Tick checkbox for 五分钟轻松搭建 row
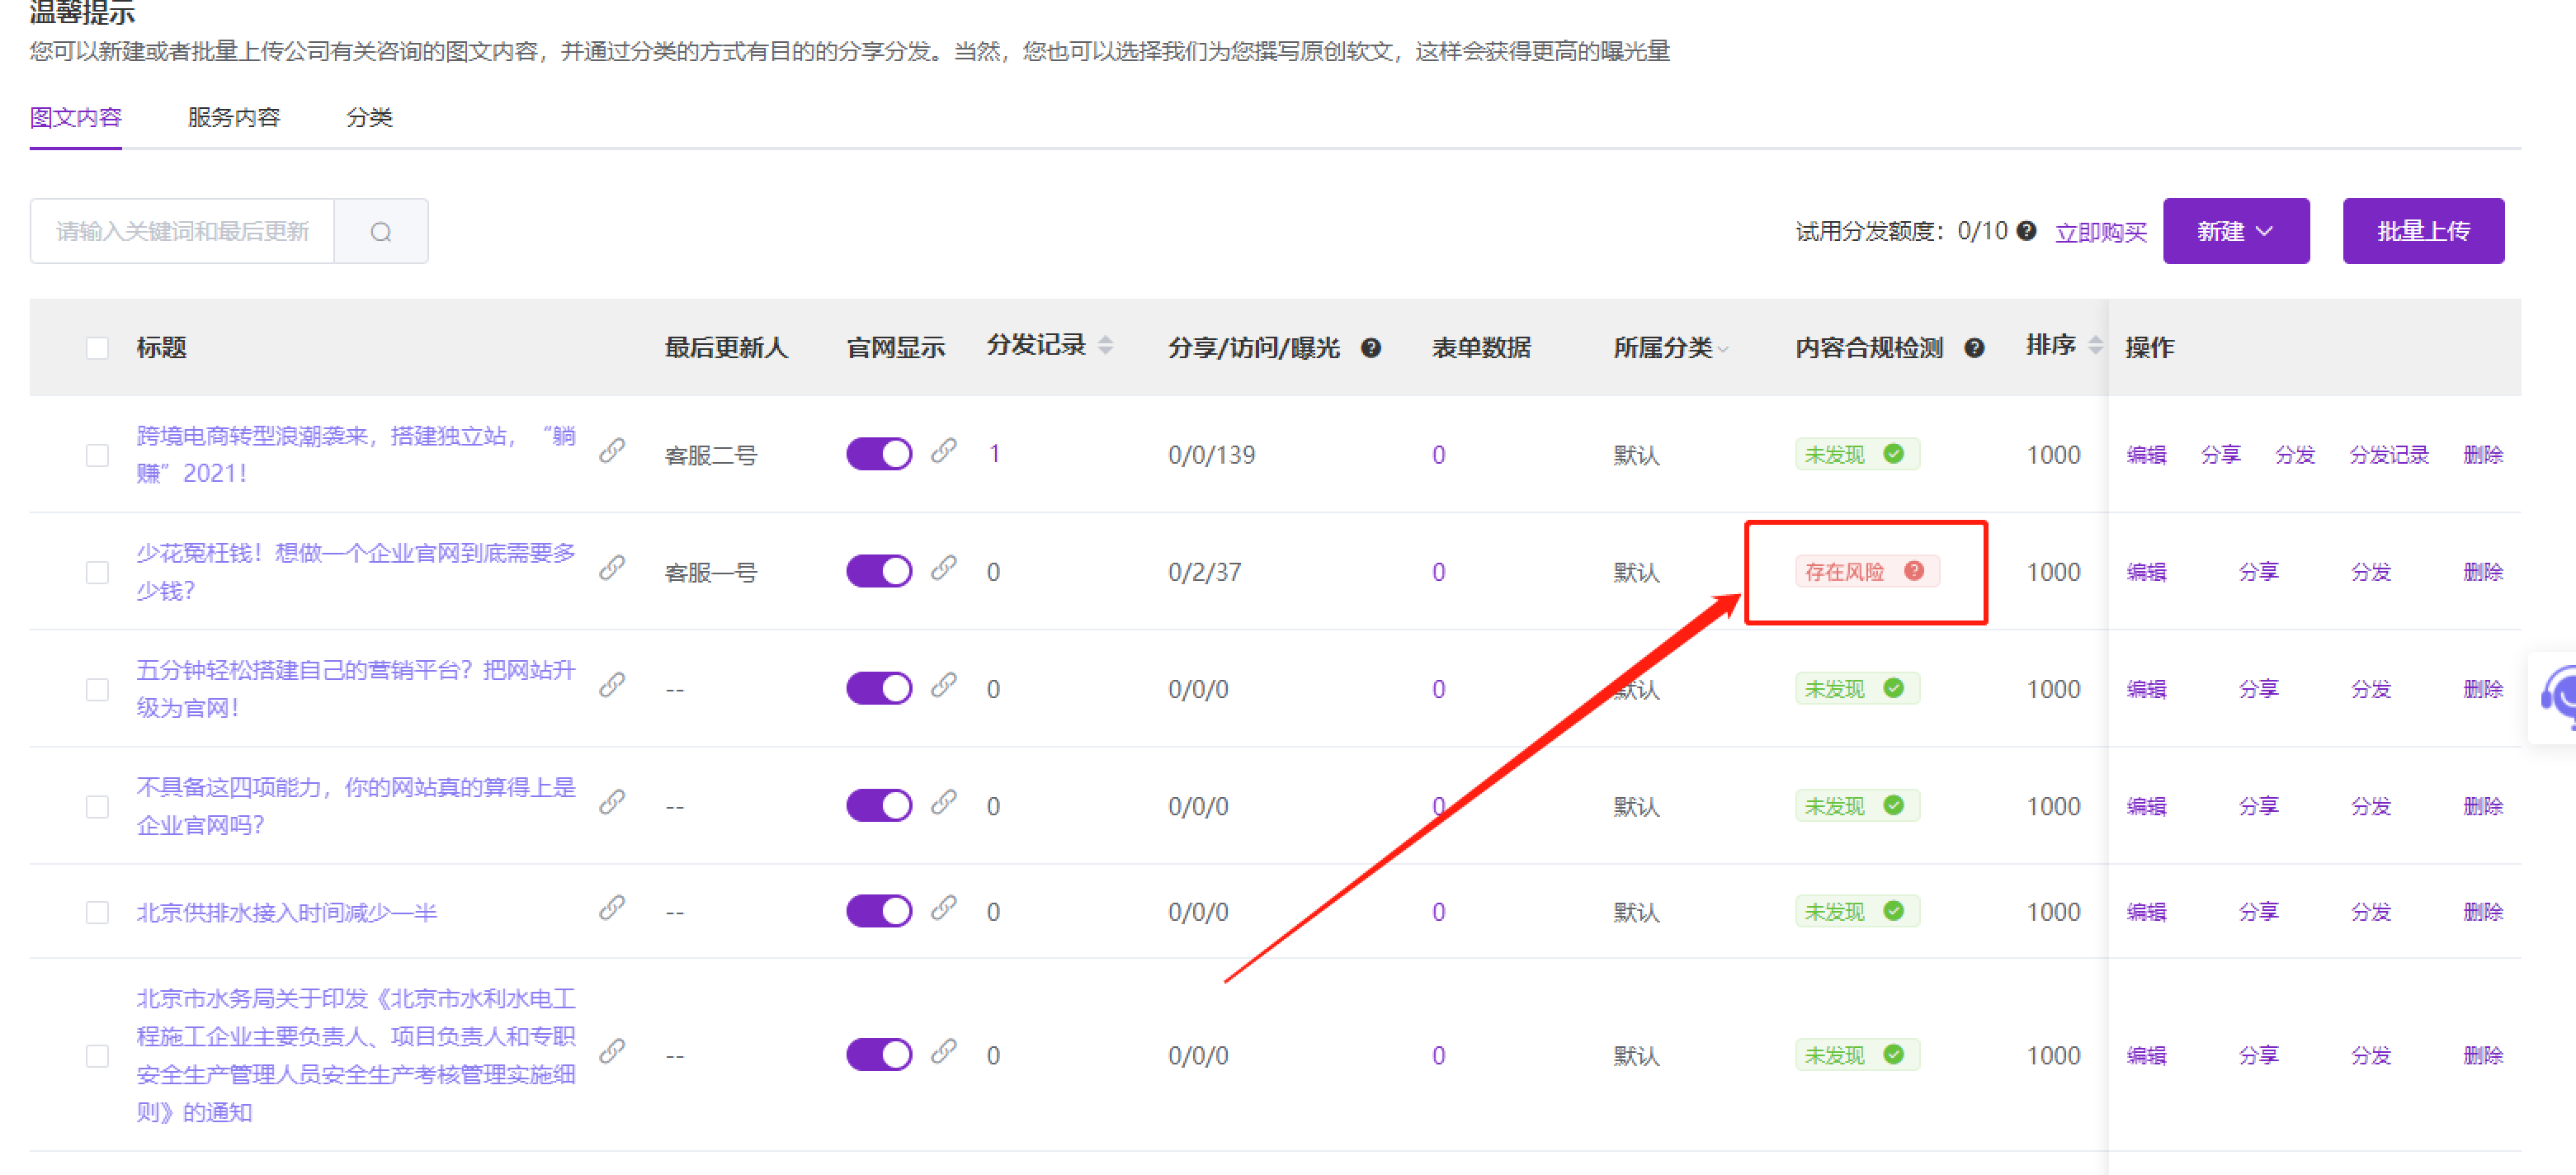 coord(97,689)
